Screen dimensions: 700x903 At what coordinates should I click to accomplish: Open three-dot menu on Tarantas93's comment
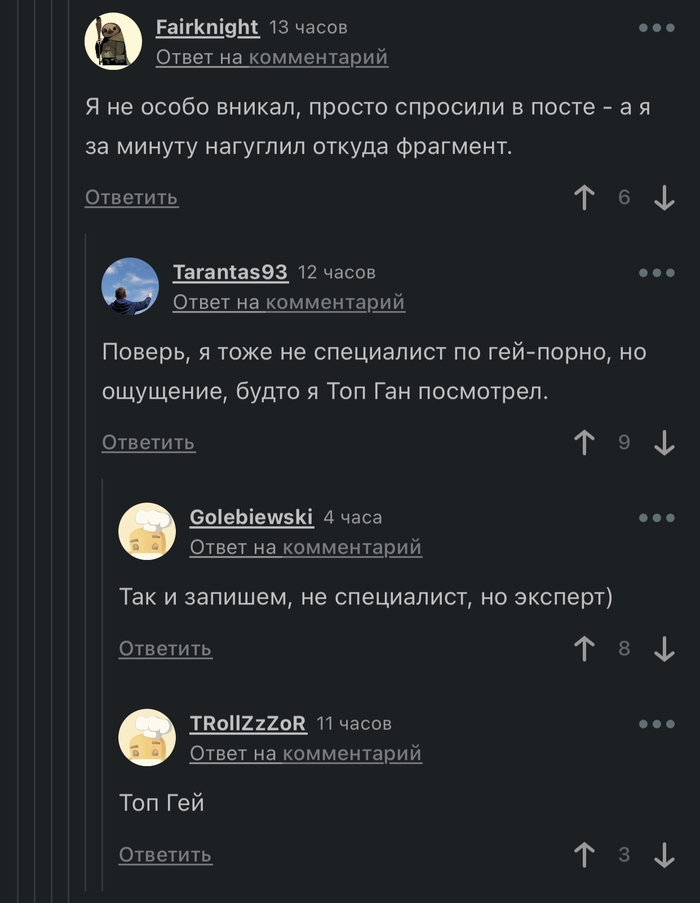tap(656, 272)
